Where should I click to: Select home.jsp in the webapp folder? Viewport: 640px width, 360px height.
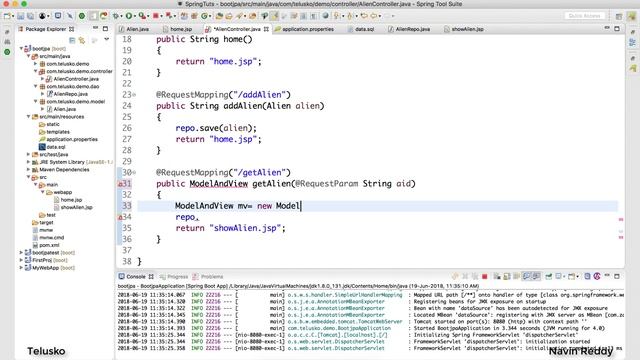pyautogui.click(x=71, y=200)
